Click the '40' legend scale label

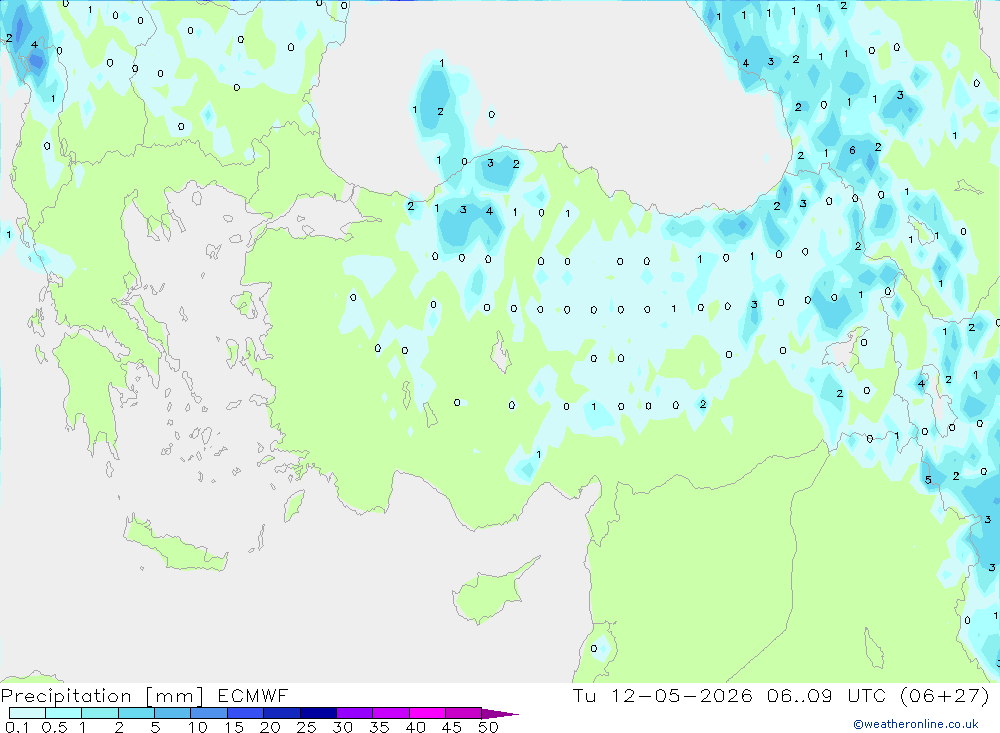tap(415, 727)
